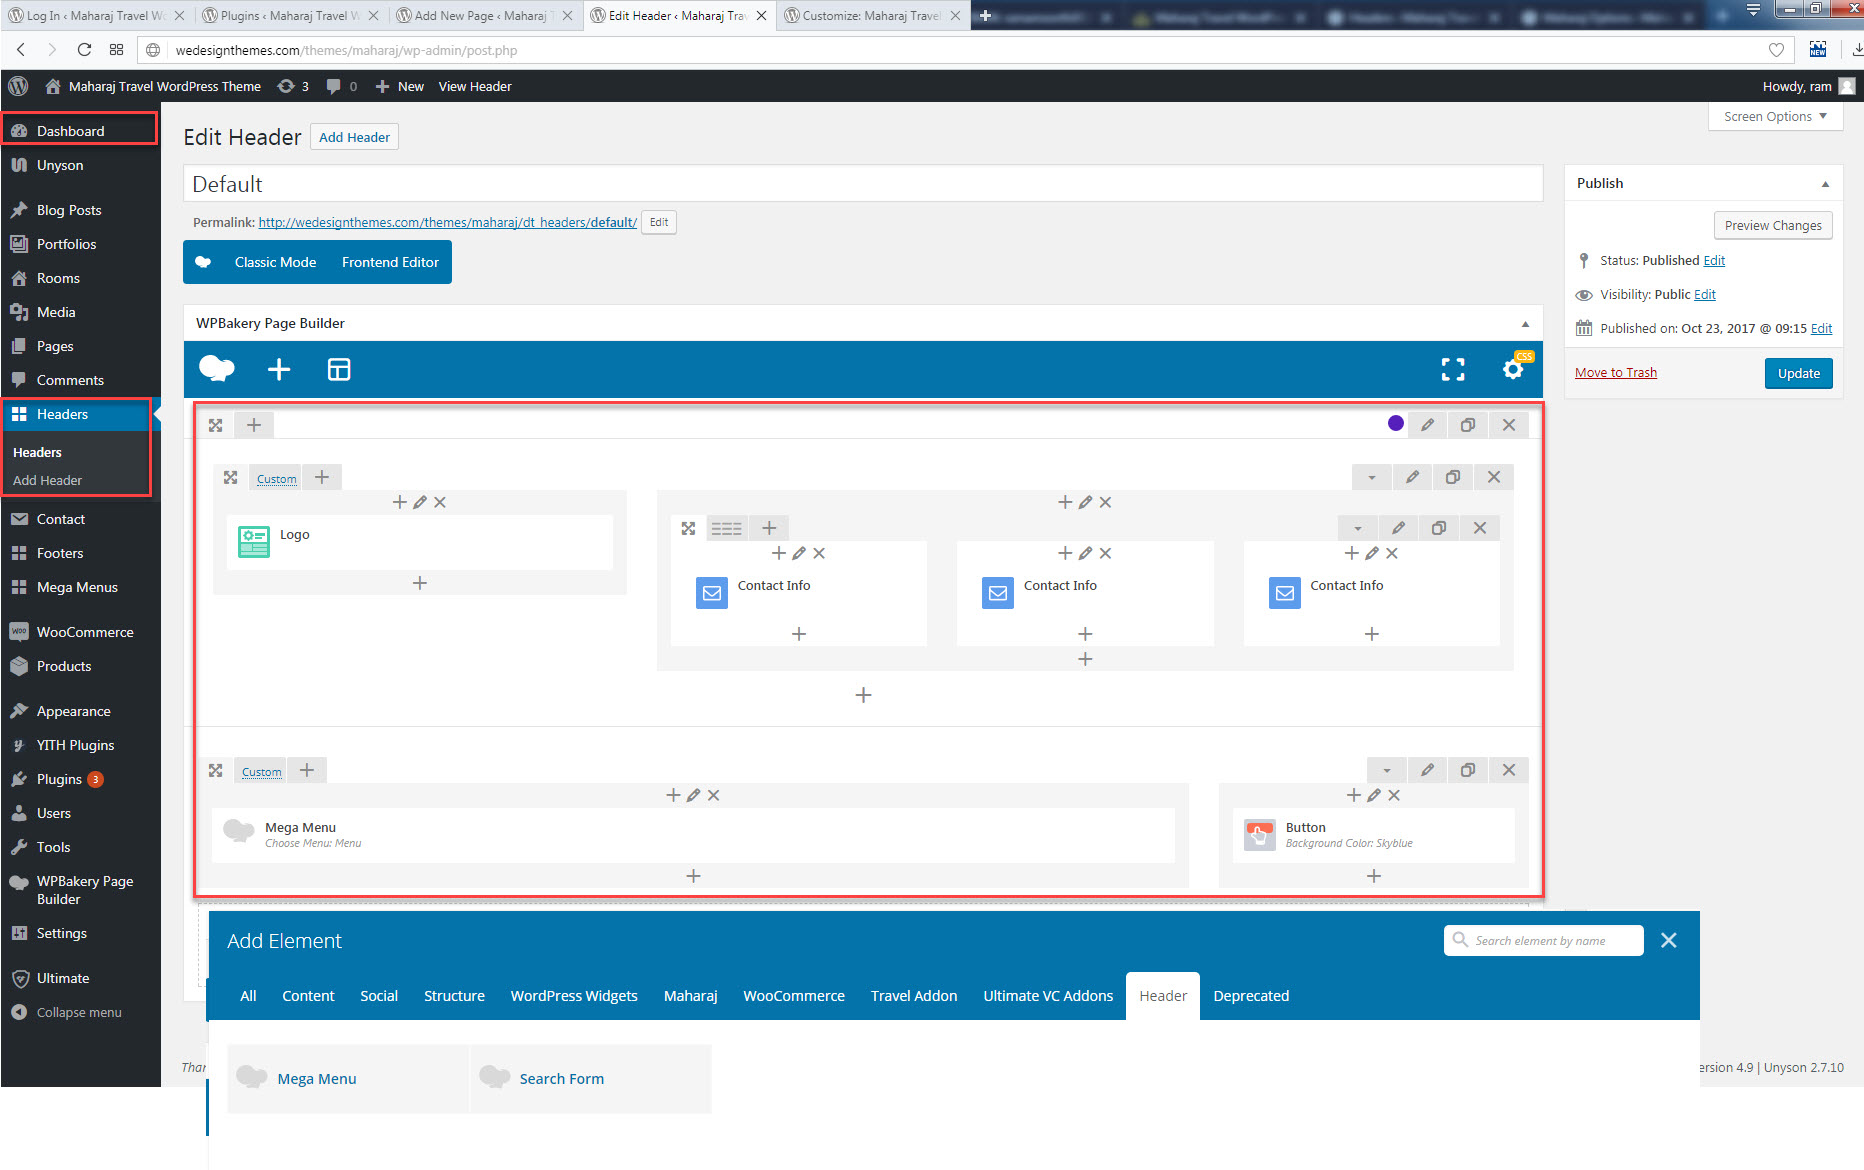Collapse the Publish panel
Screen dimensions: 1864x1170
[x=1825, y=184]
